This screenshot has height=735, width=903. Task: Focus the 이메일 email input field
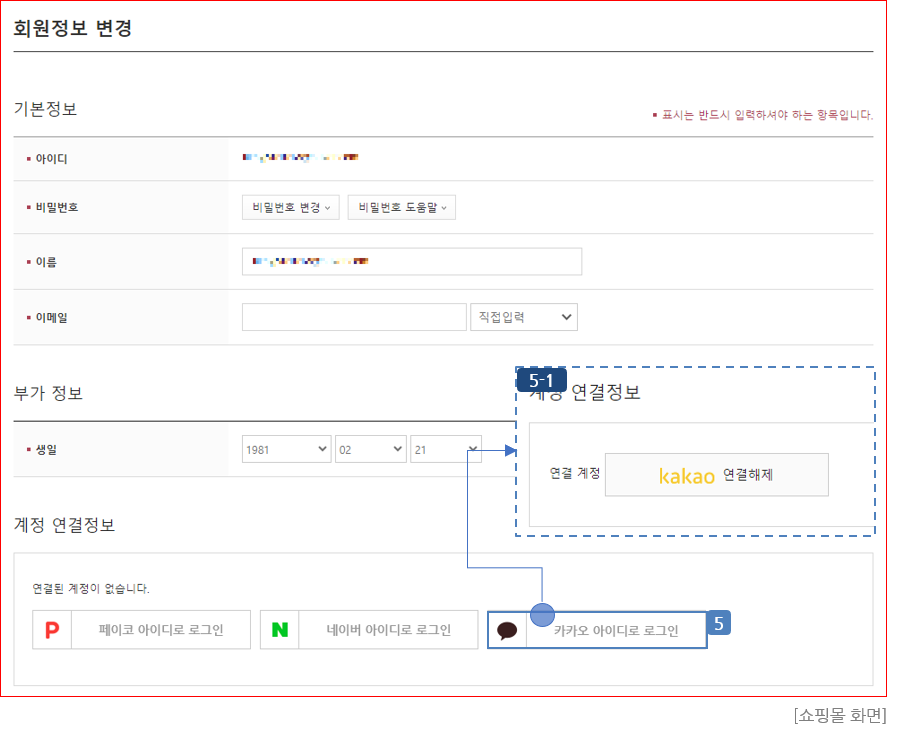(x=354, y=317)
